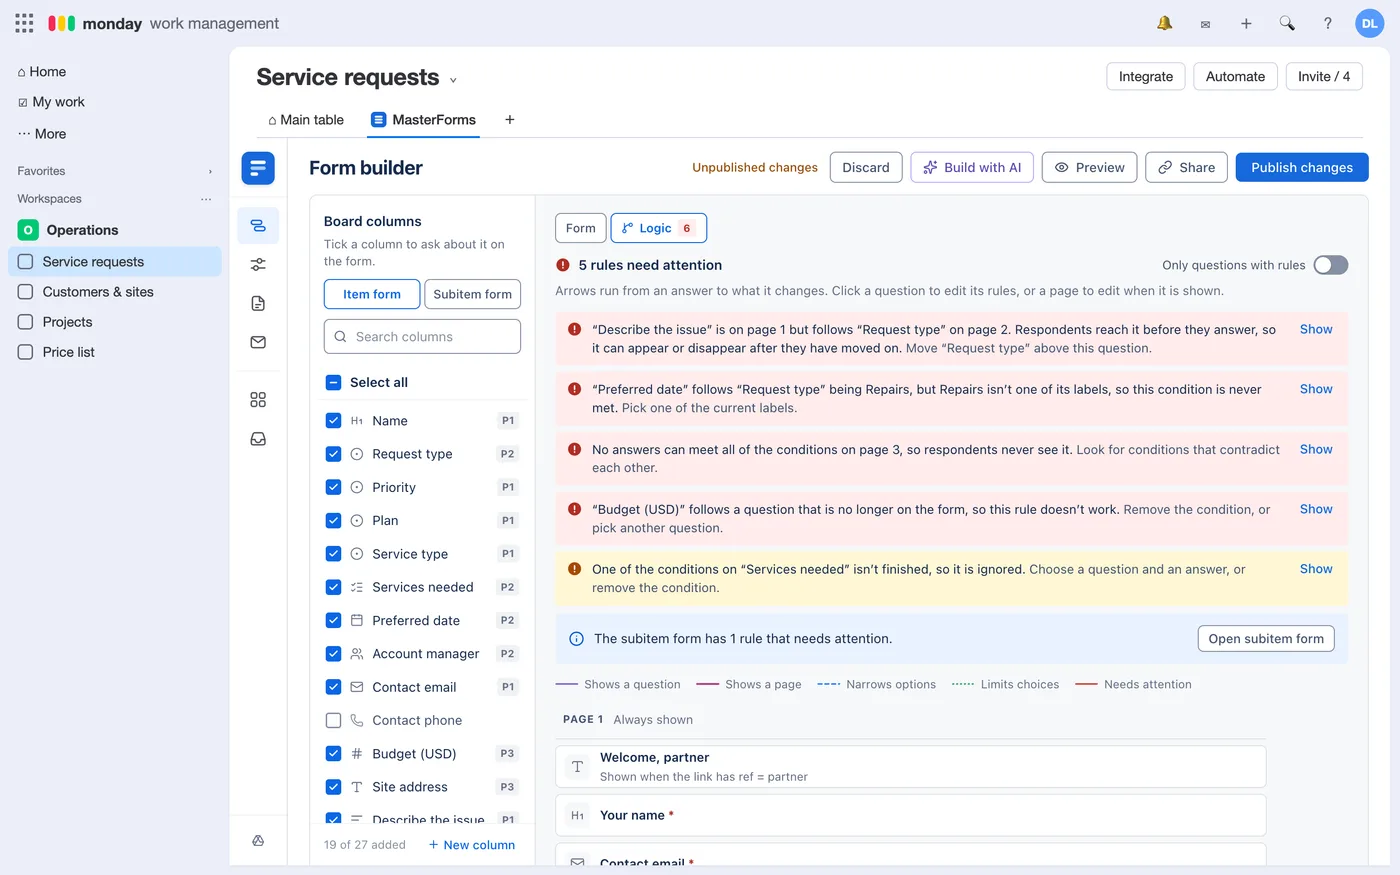Click the Search columns field
Screen dimensions: 1400x875
422,337
